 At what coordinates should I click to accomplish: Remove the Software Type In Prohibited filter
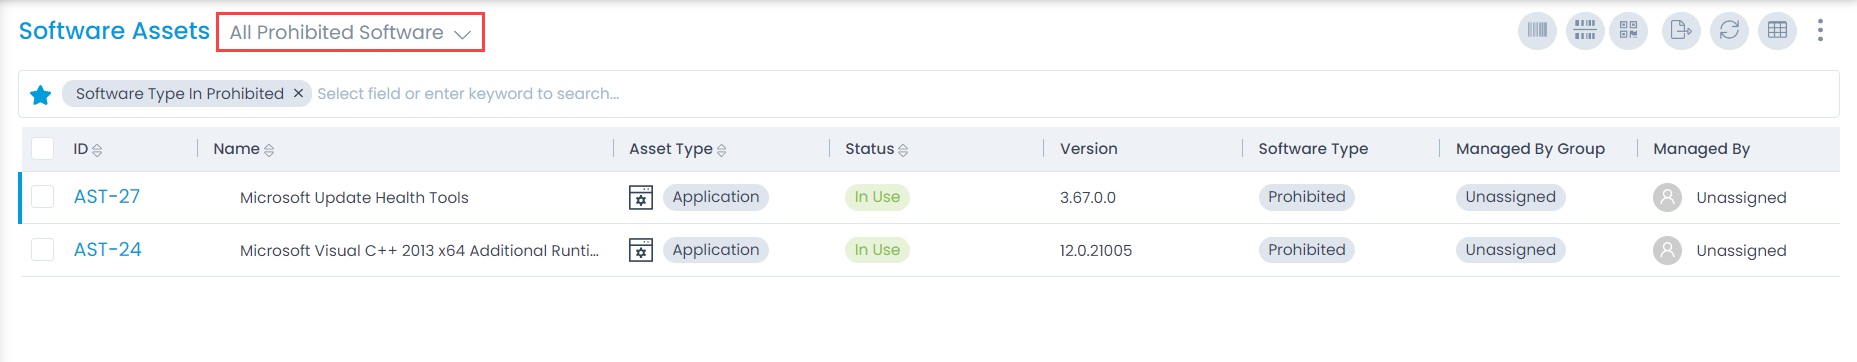point(298,93)
